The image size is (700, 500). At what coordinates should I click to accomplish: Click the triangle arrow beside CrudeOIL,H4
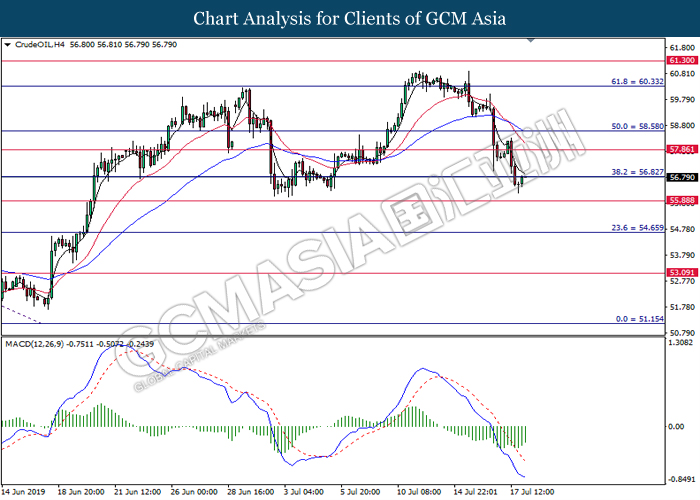pos(8,45)
